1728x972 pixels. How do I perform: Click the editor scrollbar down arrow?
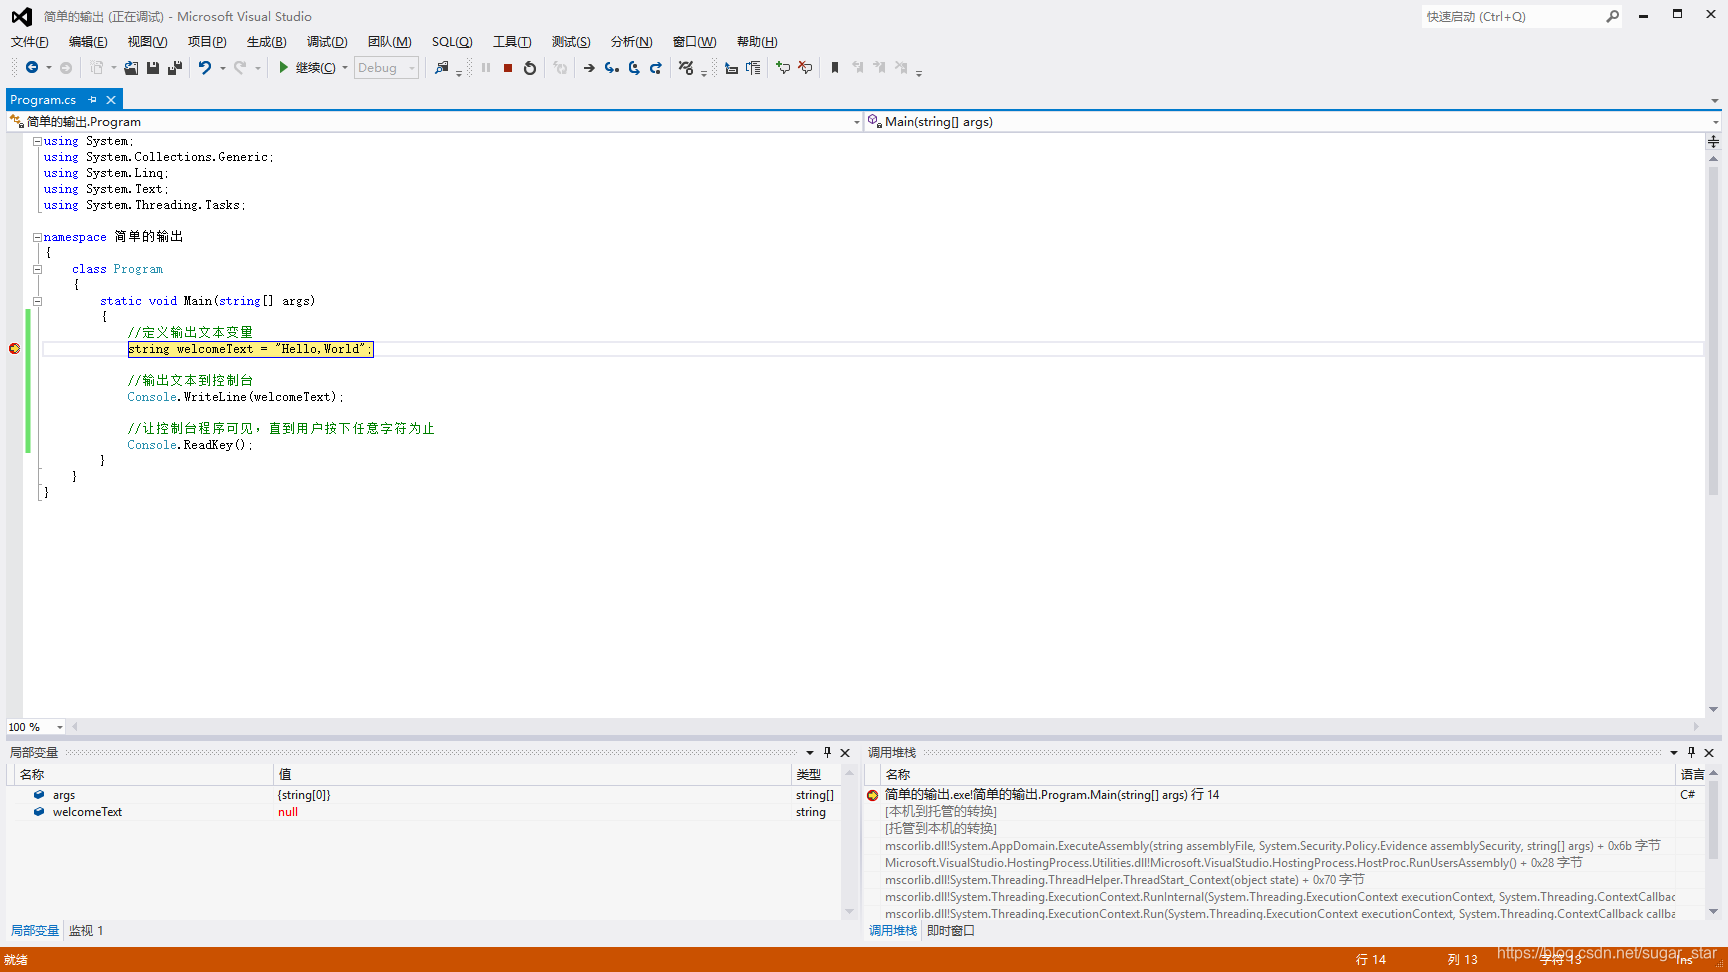click(x=1713, y=709)
